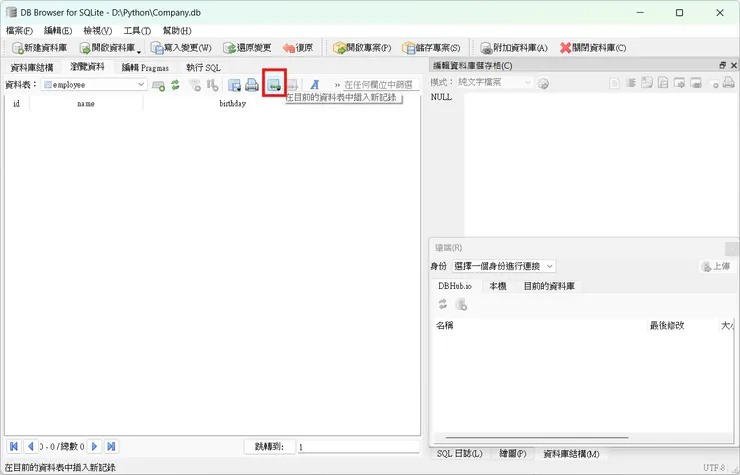Click the insert new record icon
Screen dimensions: 740x475
[274, 85]
